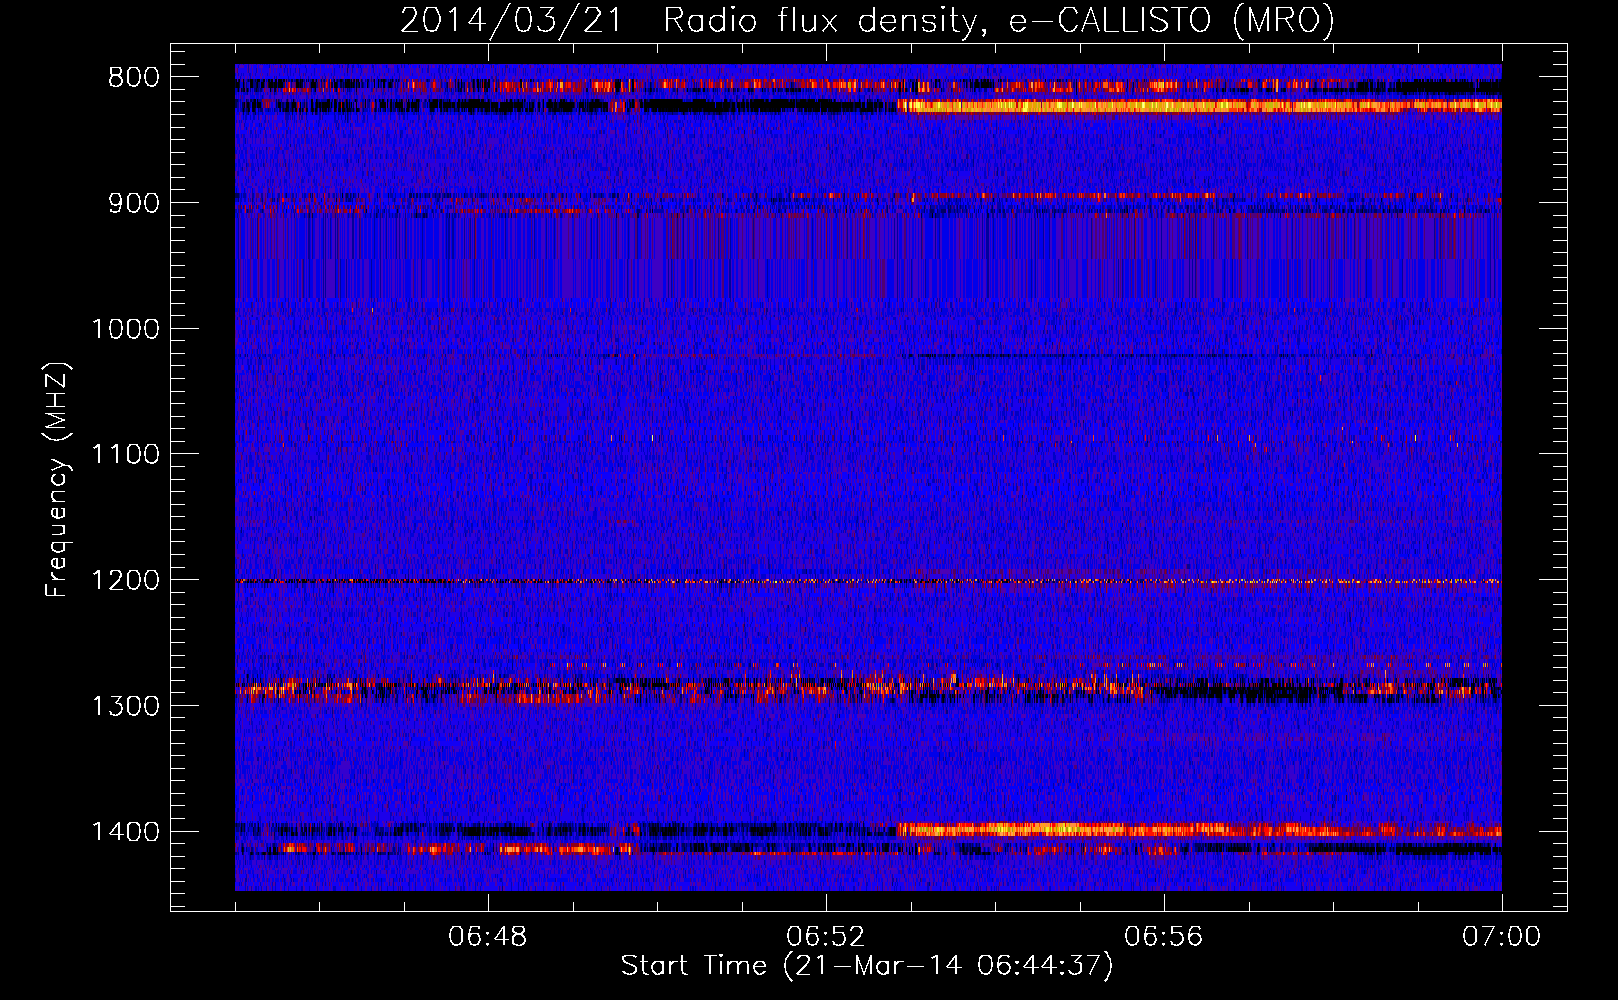Click the 1400 frequency tick label

(x=125, y=832)
